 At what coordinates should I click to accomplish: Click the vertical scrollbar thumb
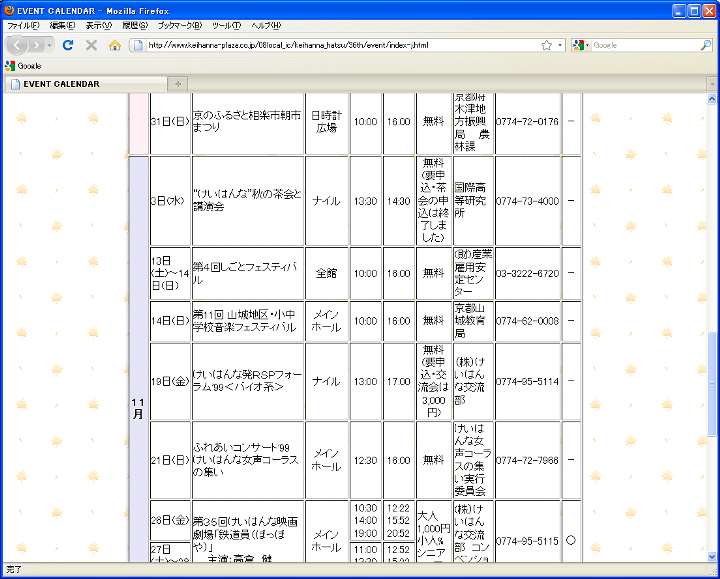712,384
